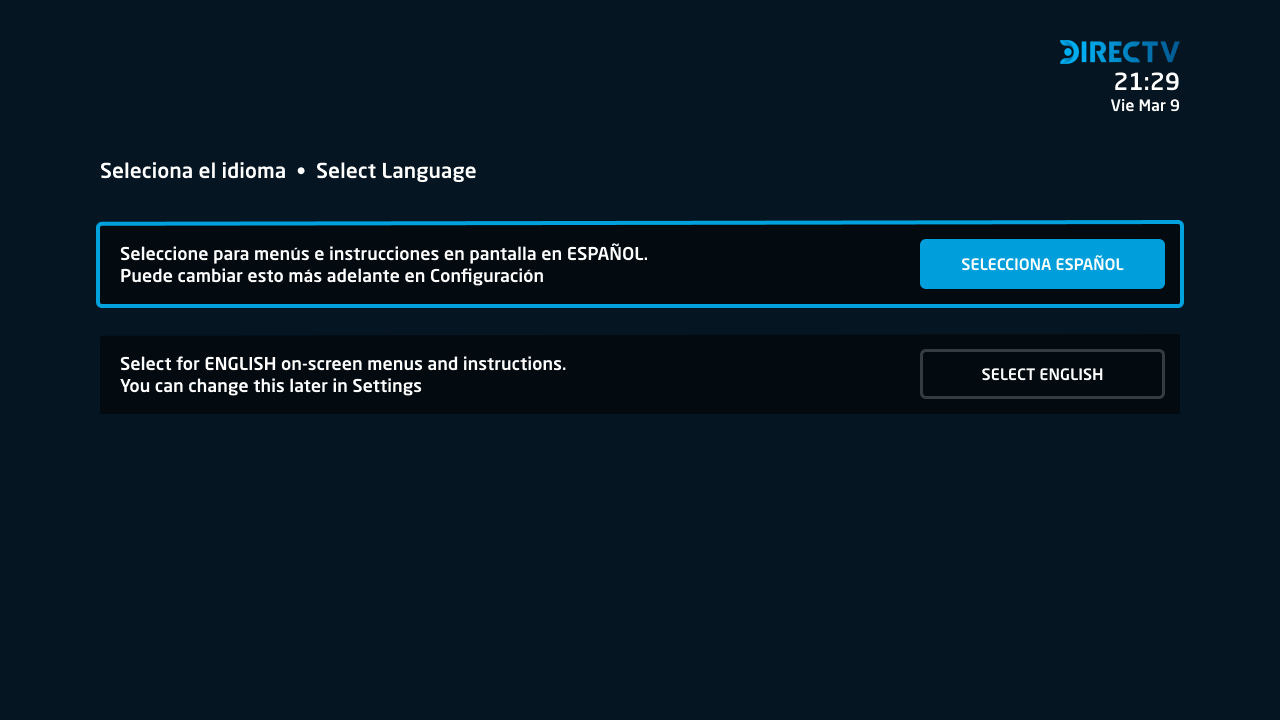Click the 21:29 clock display
This screenshot has height=720, width=1280.
[1147, 82]
